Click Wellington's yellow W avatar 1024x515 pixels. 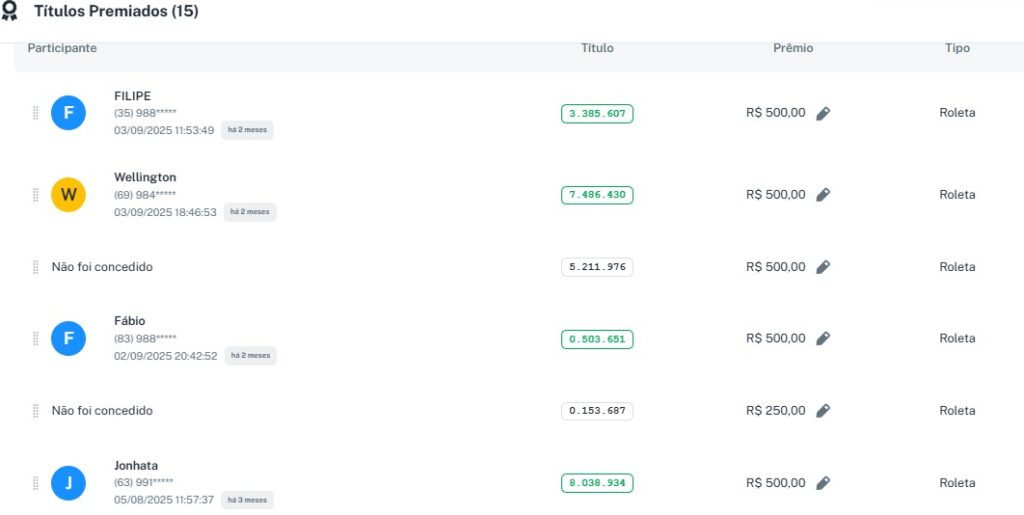[68, 195]
